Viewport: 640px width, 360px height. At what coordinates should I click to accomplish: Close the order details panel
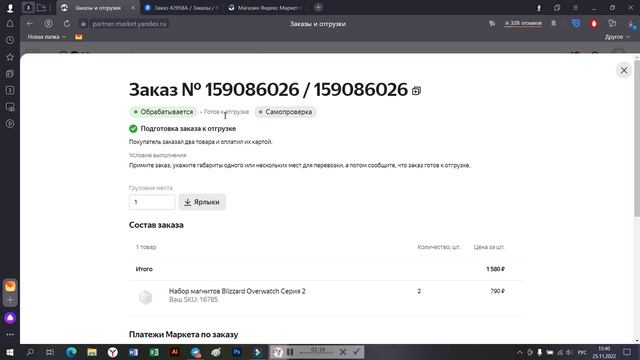624,71
